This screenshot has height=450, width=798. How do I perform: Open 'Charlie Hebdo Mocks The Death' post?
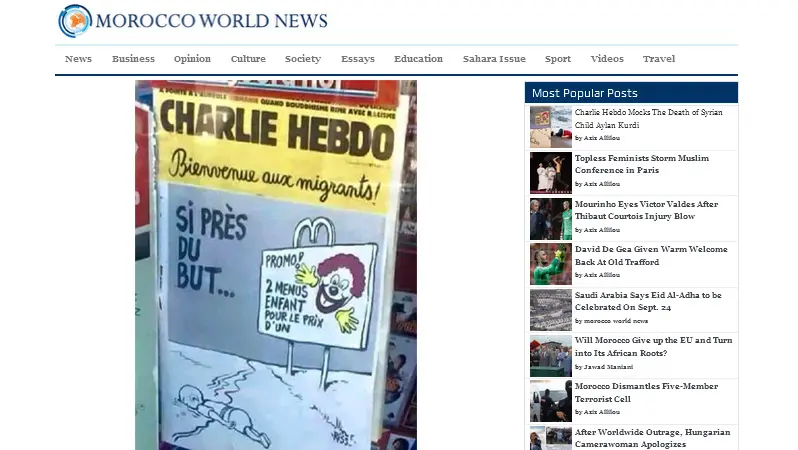point(648,119)
